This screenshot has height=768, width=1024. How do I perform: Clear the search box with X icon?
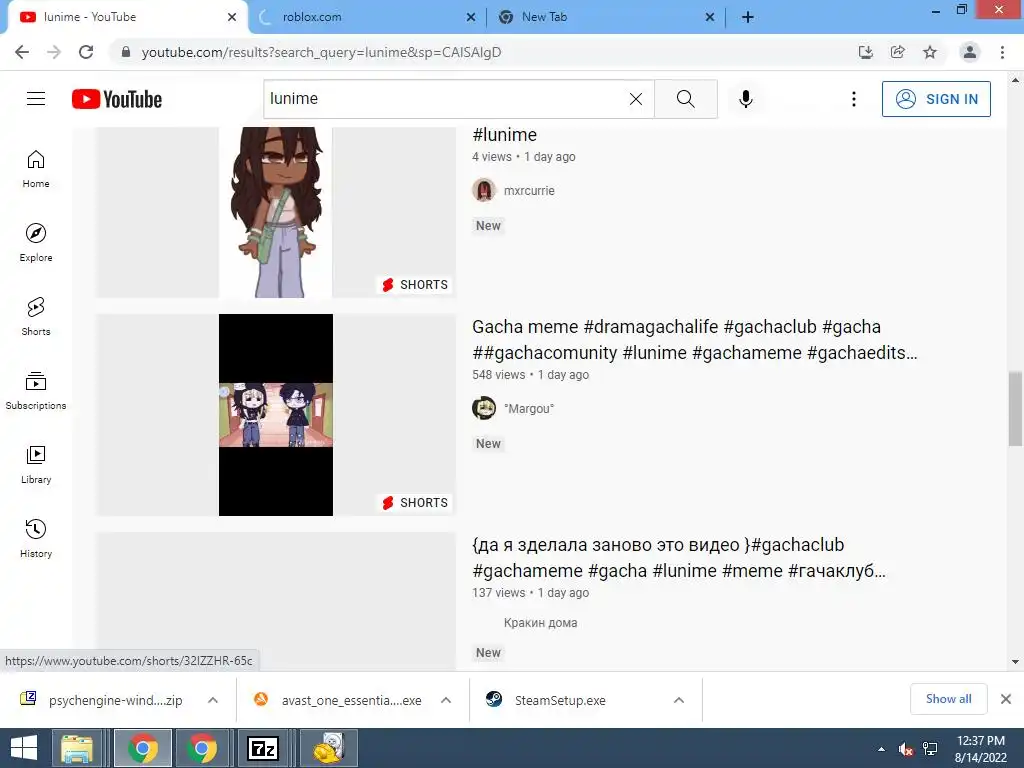[x=635, y=99]
